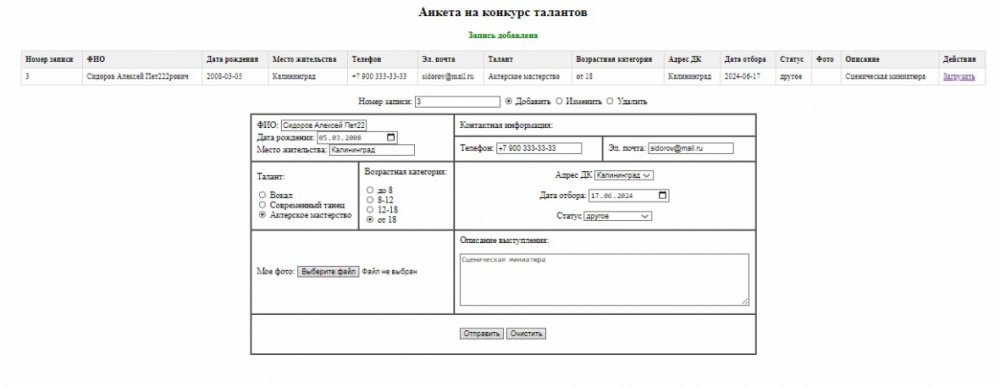
Task: Open the birth date calendar picker icon
Action: pyautogui.click(x=390, y=137)
